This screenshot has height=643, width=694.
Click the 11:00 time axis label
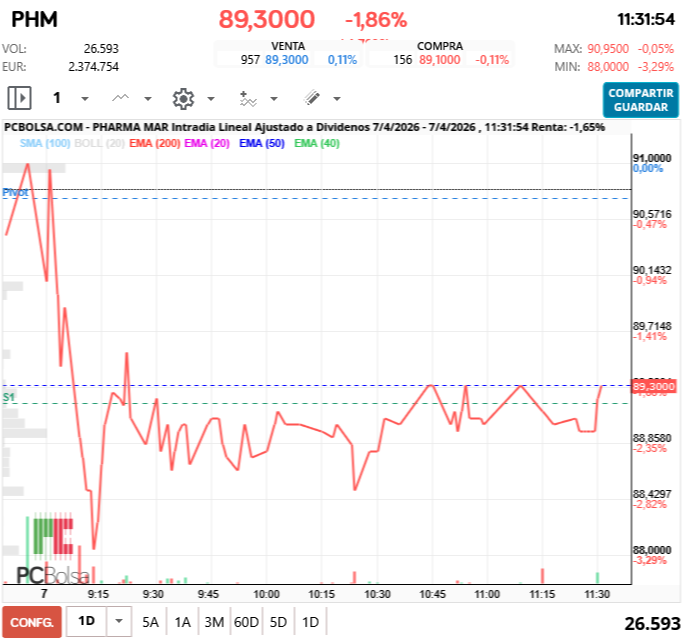coord(487,594)
